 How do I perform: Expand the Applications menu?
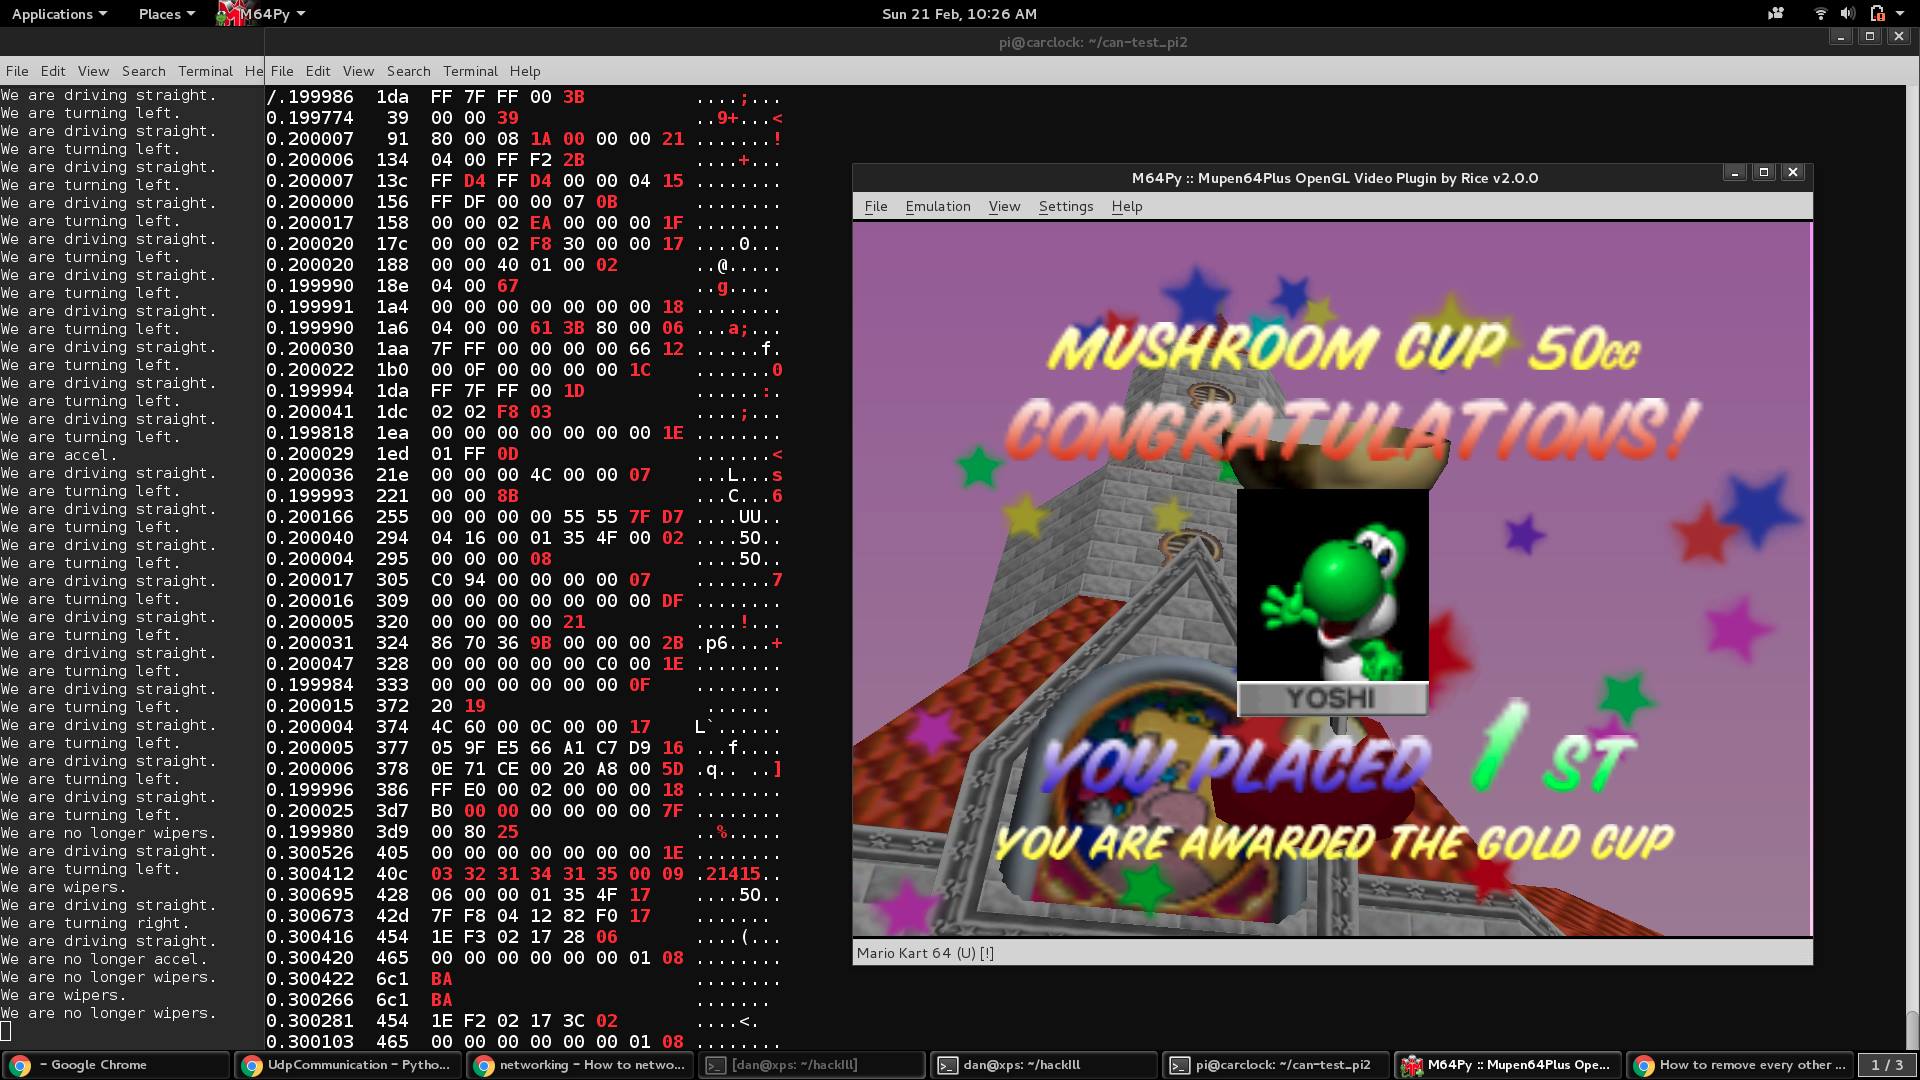tap(58, 14)
